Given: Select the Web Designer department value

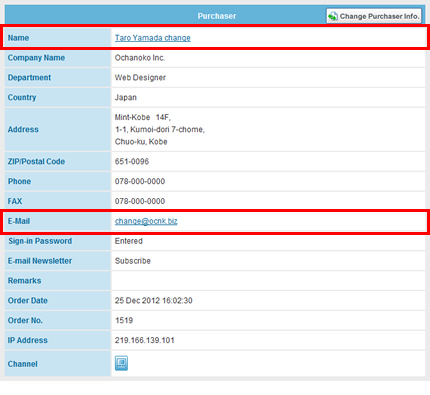Looking at the screenshot, I should pyautogui.click(x=140, y=78).
